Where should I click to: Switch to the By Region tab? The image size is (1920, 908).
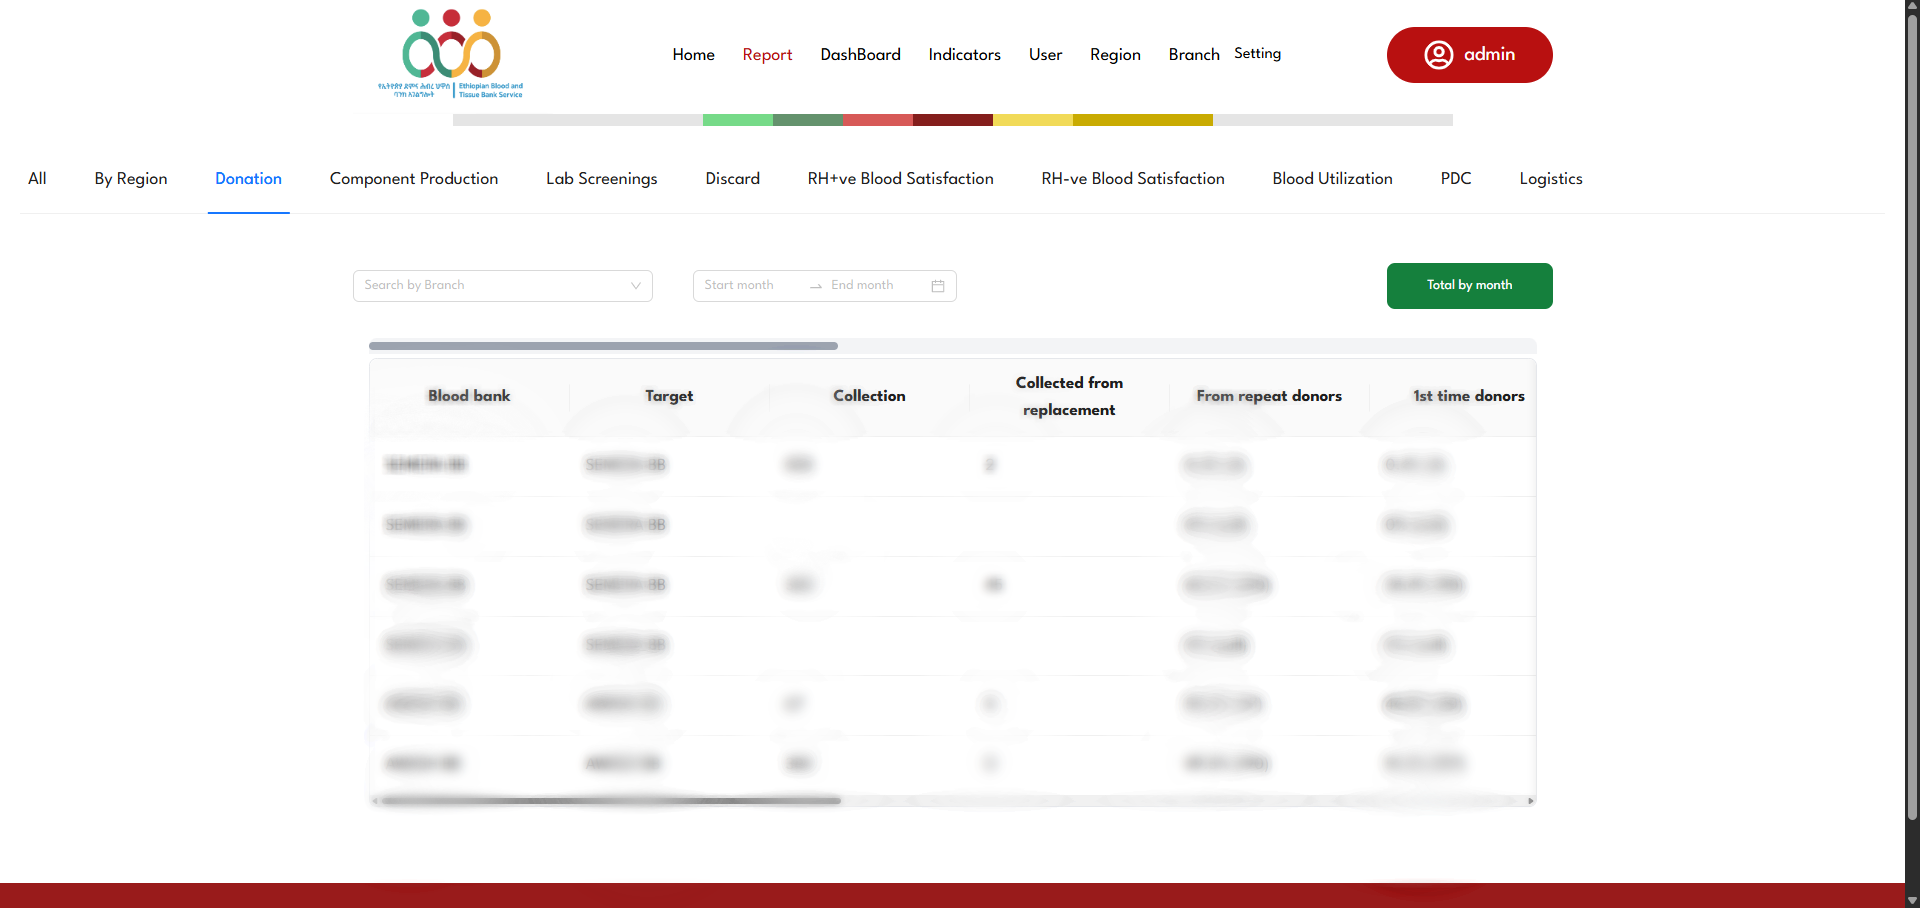tap(131, 179)
